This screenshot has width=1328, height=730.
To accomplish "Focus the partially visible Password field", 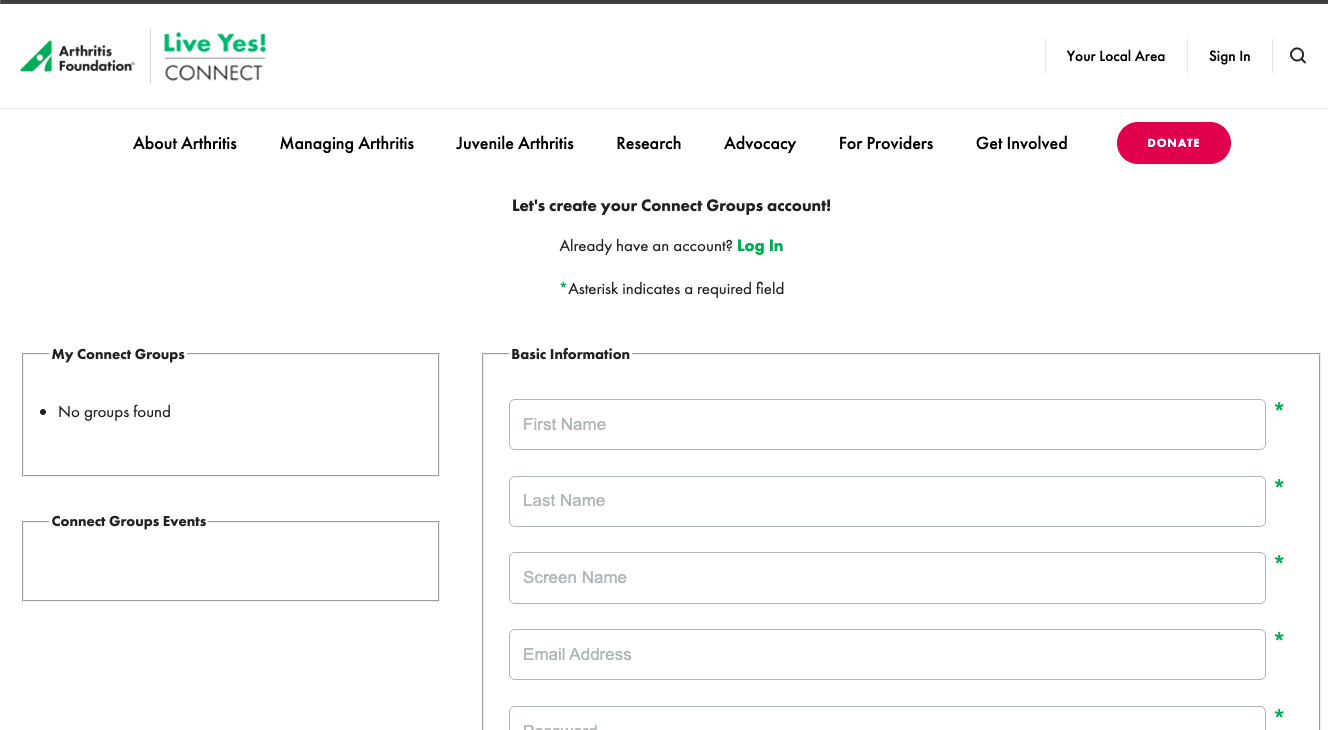I will point(887,720).
